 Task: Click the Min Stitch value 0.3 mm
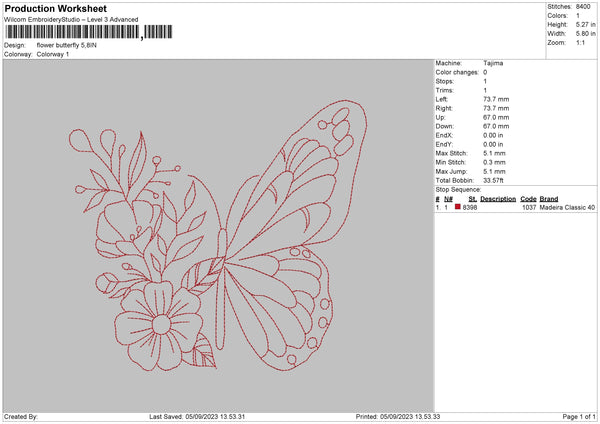pyautogui.click(x=494, y=163)
